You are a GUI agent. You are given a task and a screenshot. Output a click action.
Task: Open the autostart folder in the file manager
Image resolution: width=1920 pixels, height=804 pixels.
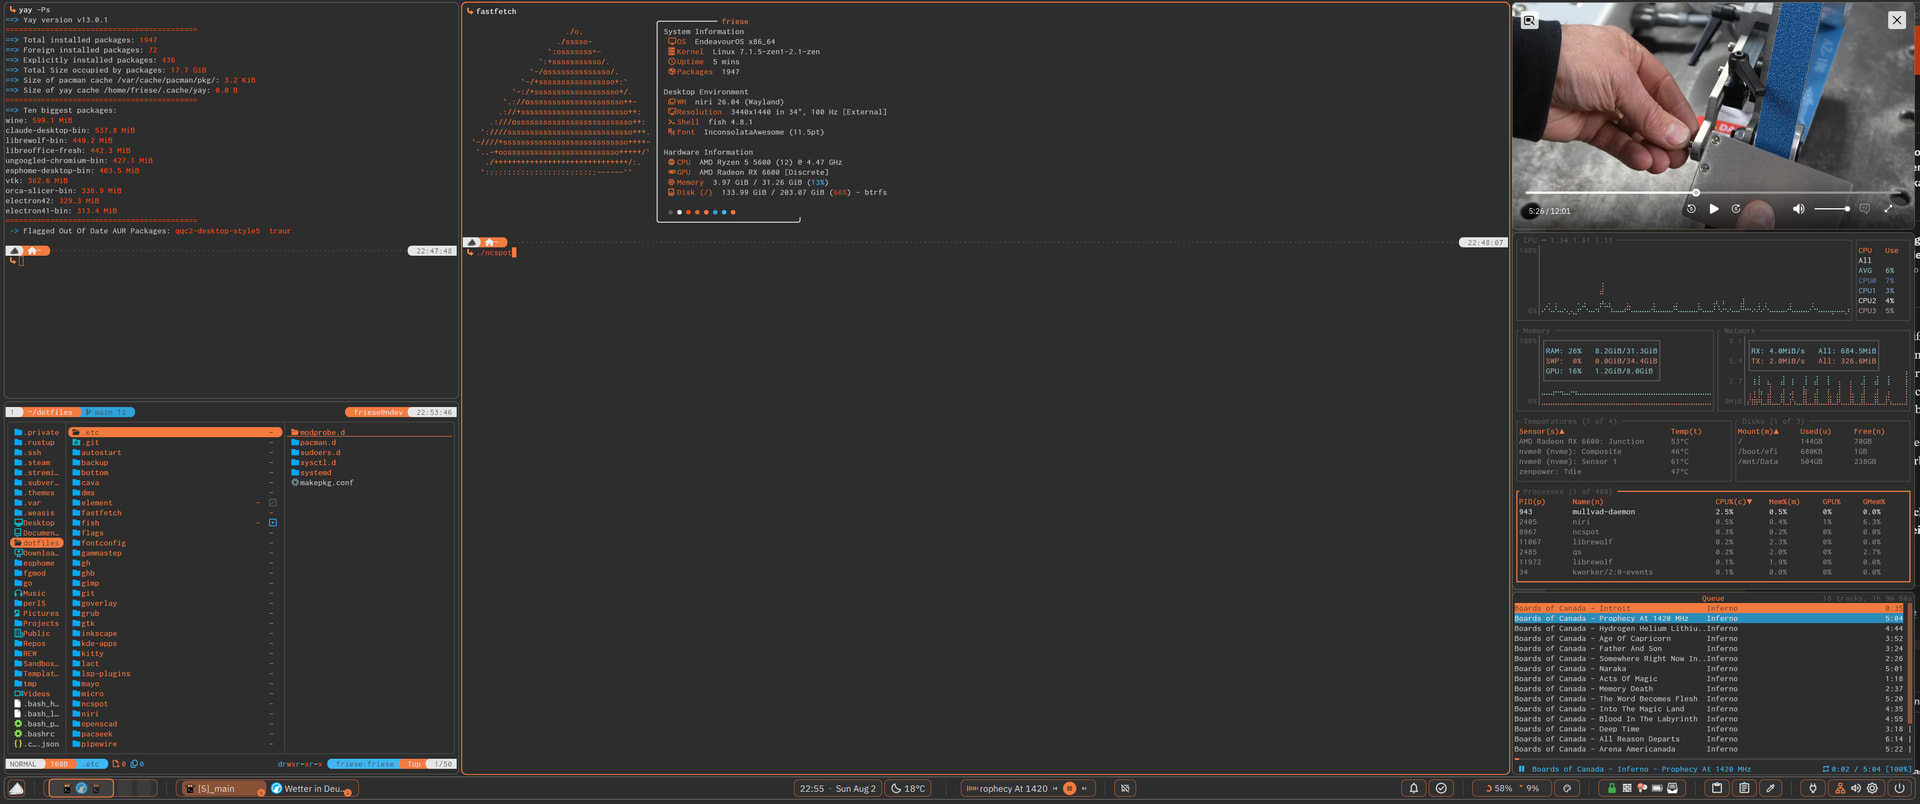pos(97,453)
